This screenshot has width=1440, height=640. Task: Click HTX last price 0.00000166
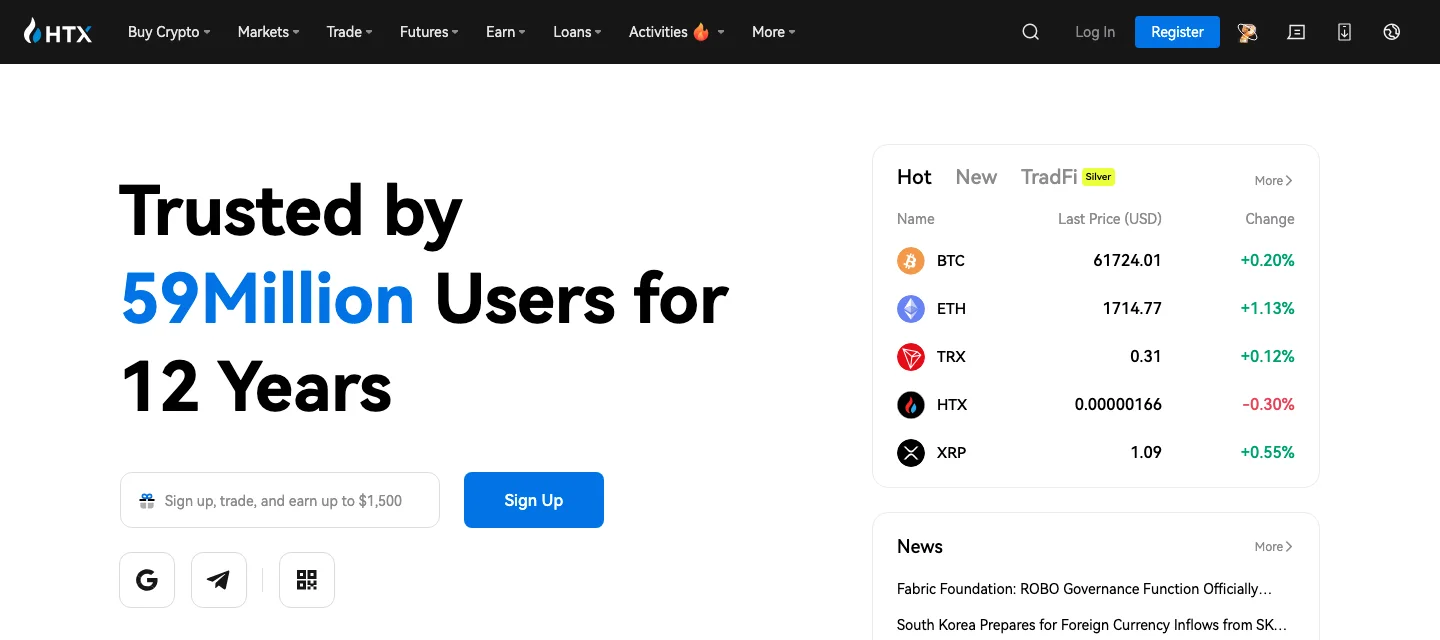[x=1118, y=405]
